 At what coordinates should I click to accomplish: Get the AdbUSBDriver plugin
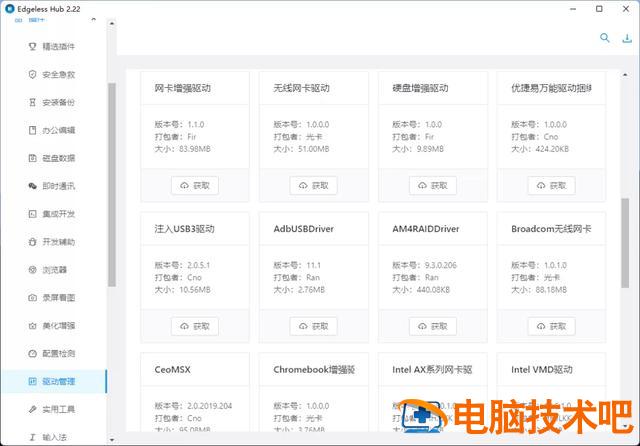[313, 326]
